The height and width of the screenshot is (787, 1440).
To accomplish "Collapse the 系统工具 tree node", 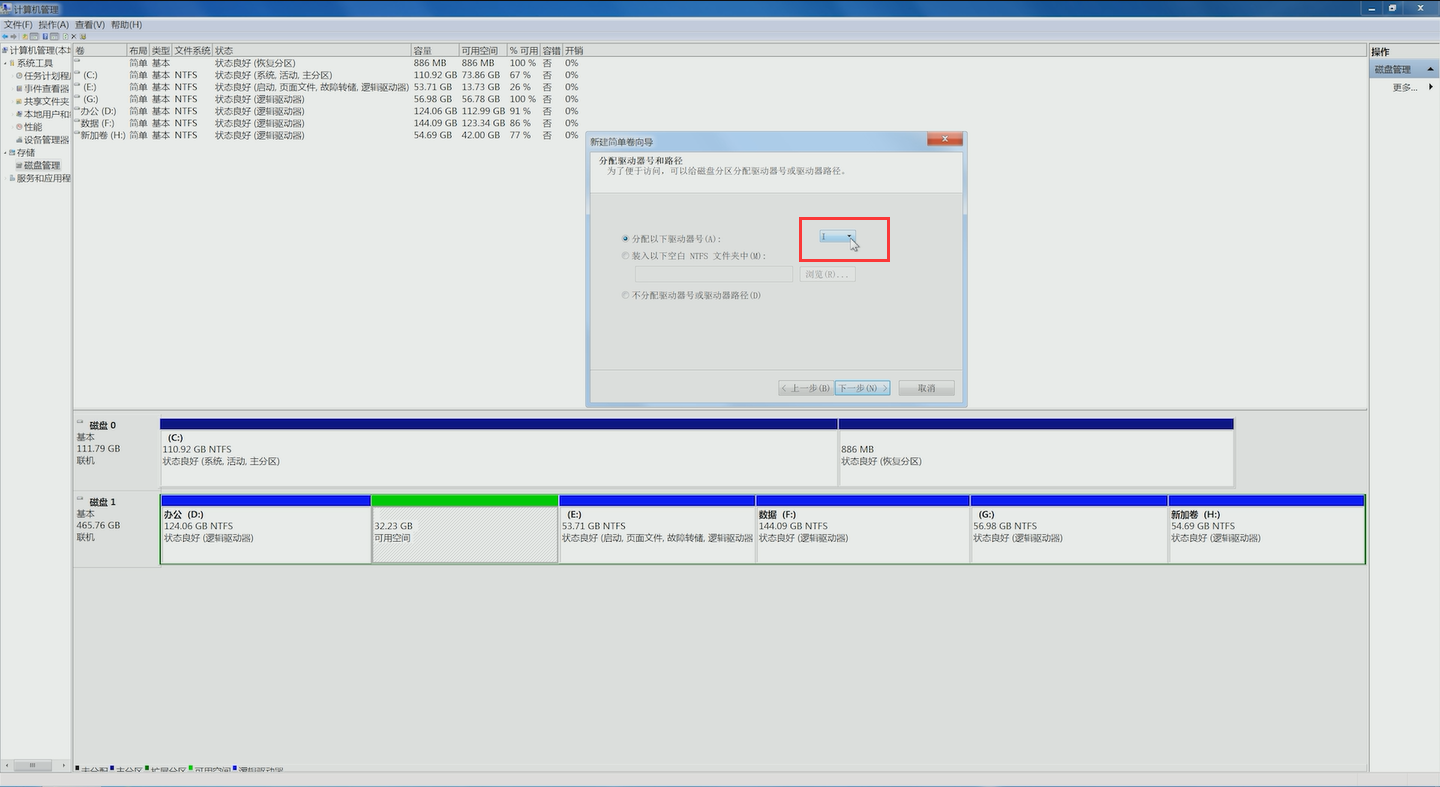I will (4, 63).
